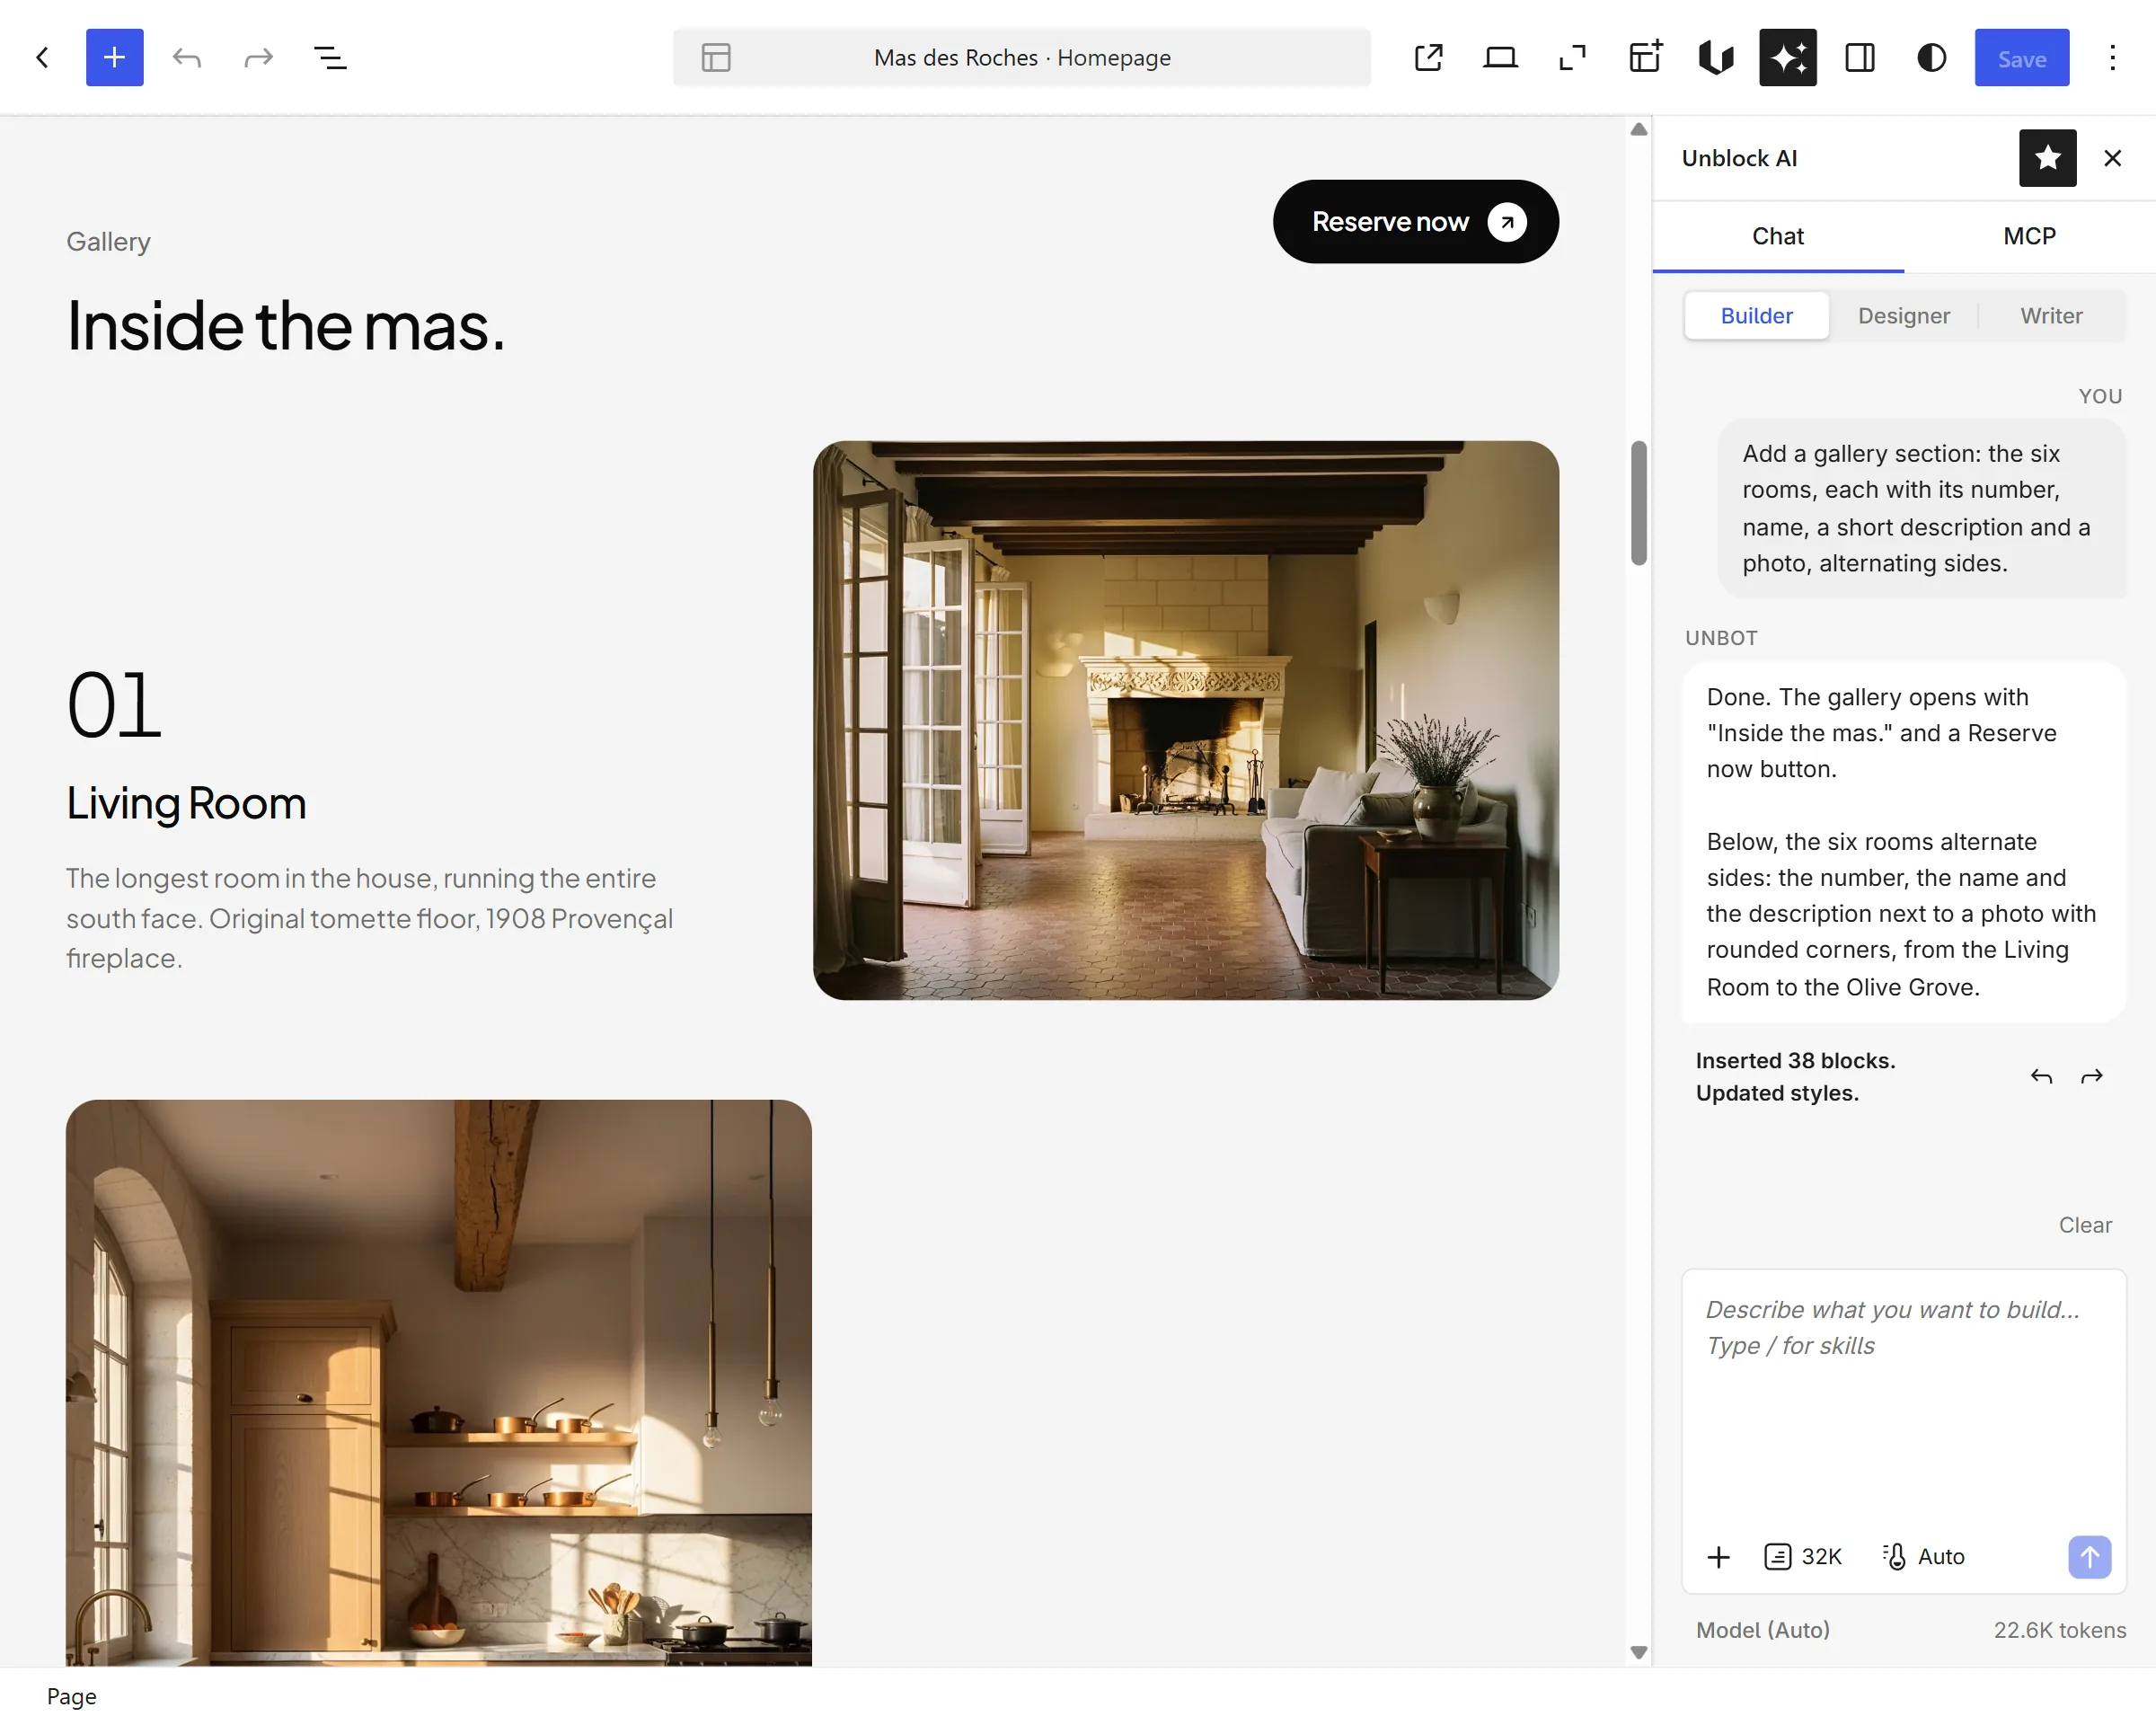
Task: Open the Mas des Roches Homepage title bar
Action: [1022, 58]
